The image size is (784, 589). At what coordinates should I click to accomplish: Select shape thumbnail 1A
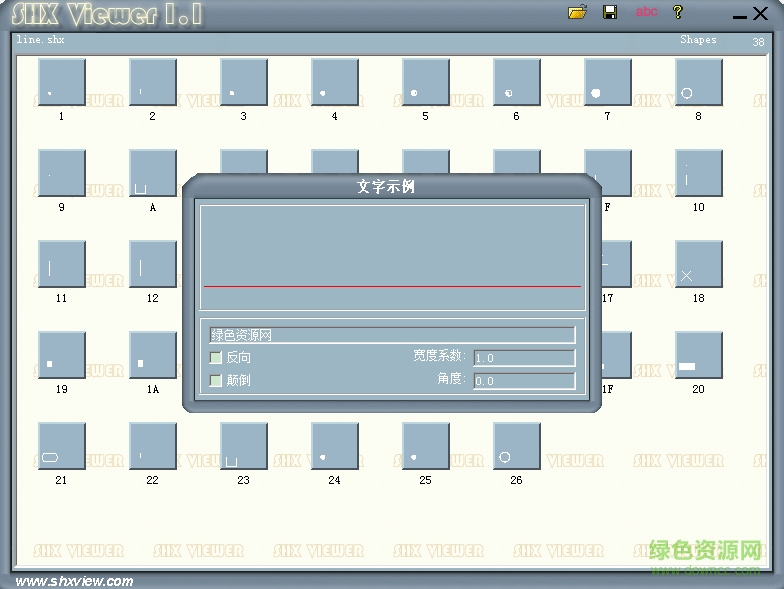coord(153,355)
